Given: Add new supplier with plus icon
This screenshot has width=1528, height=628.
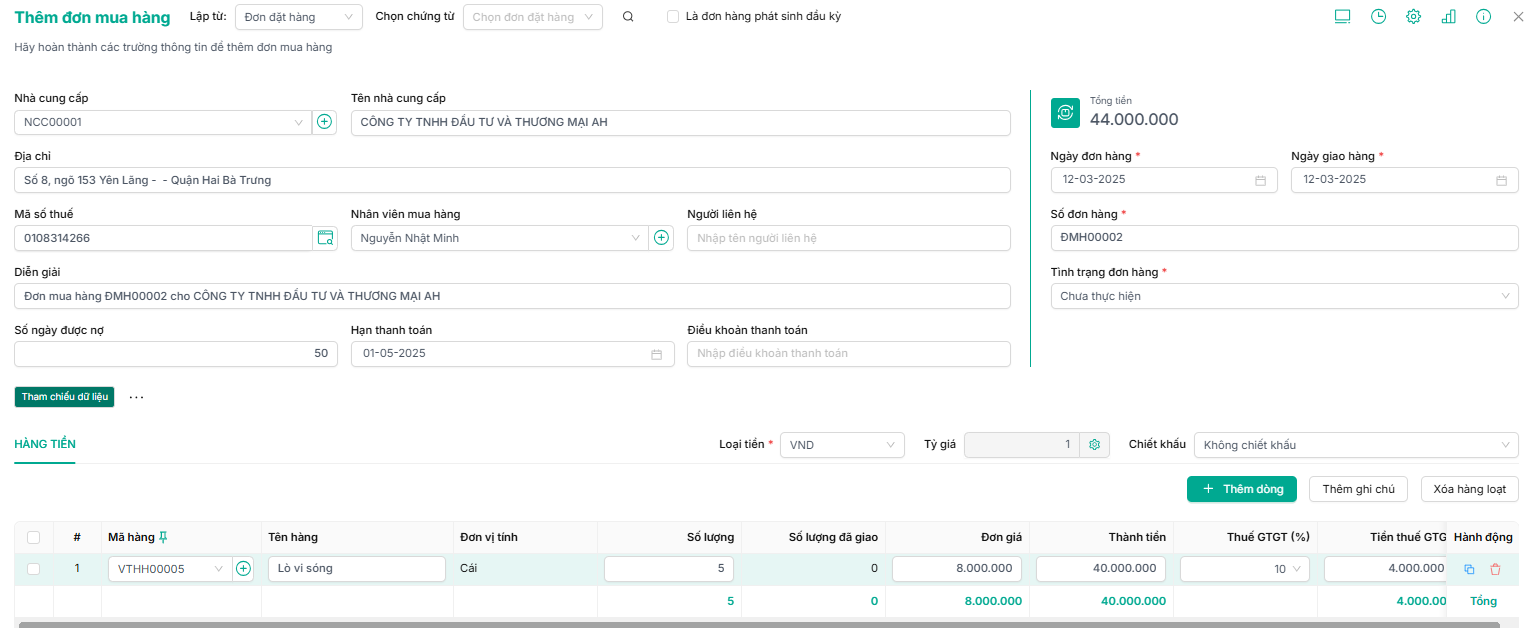Looking at the screenshot, I should [x=324, y=122].
